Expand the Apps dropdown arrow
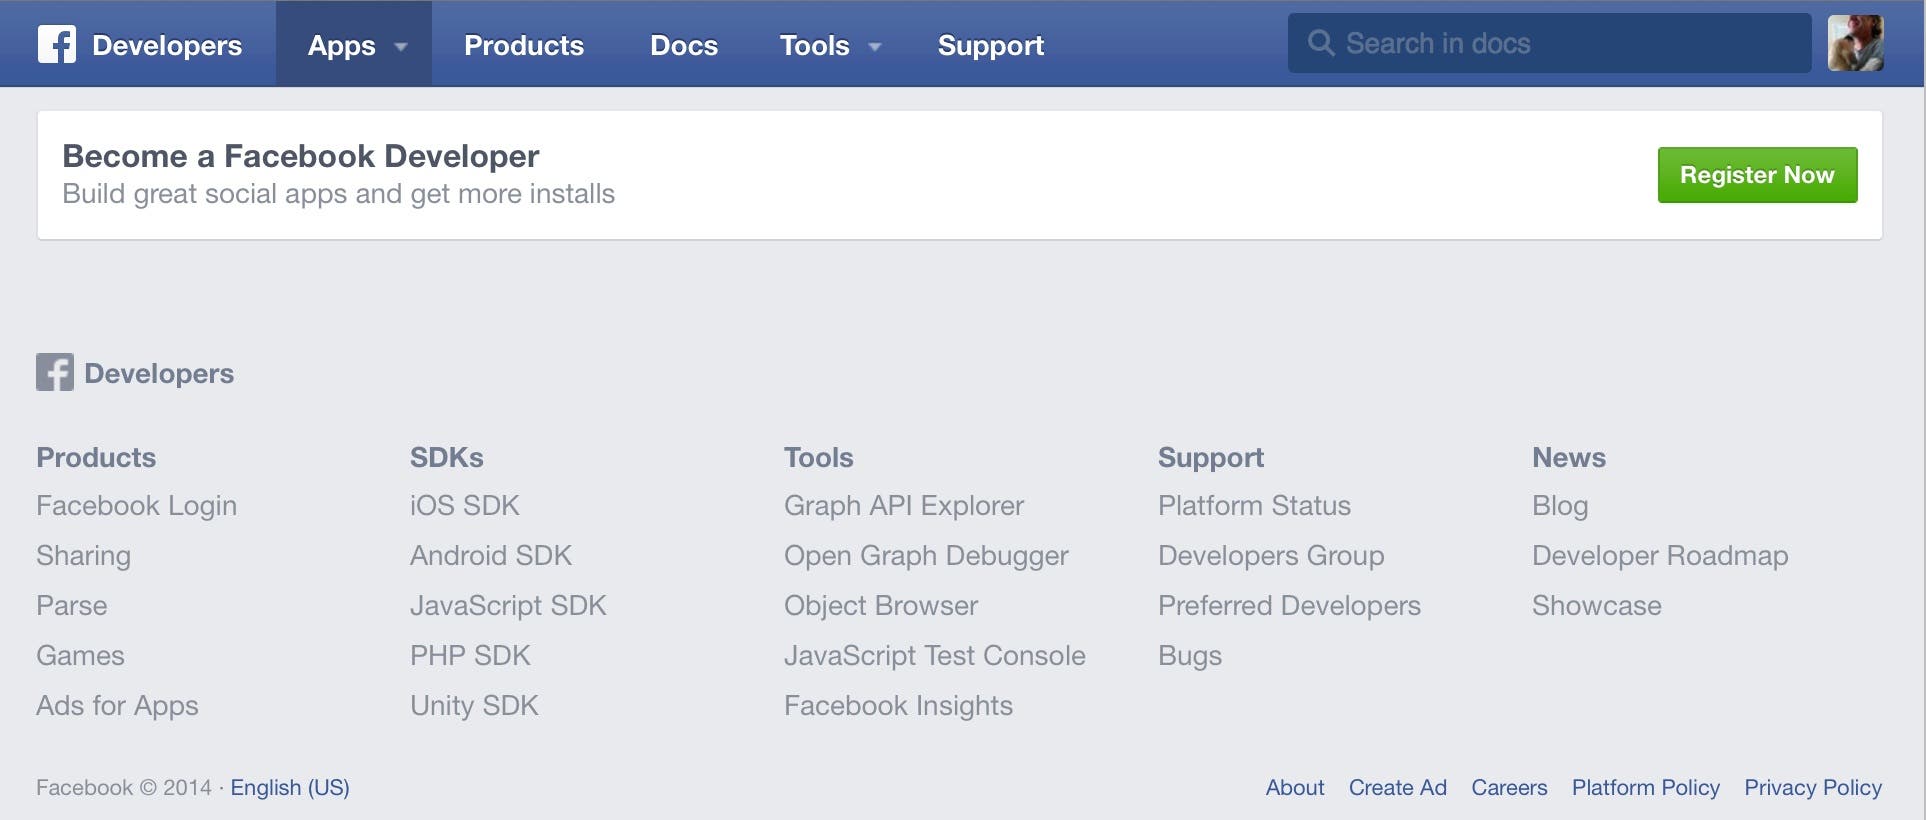1926x820 pixels. (401, 47)
